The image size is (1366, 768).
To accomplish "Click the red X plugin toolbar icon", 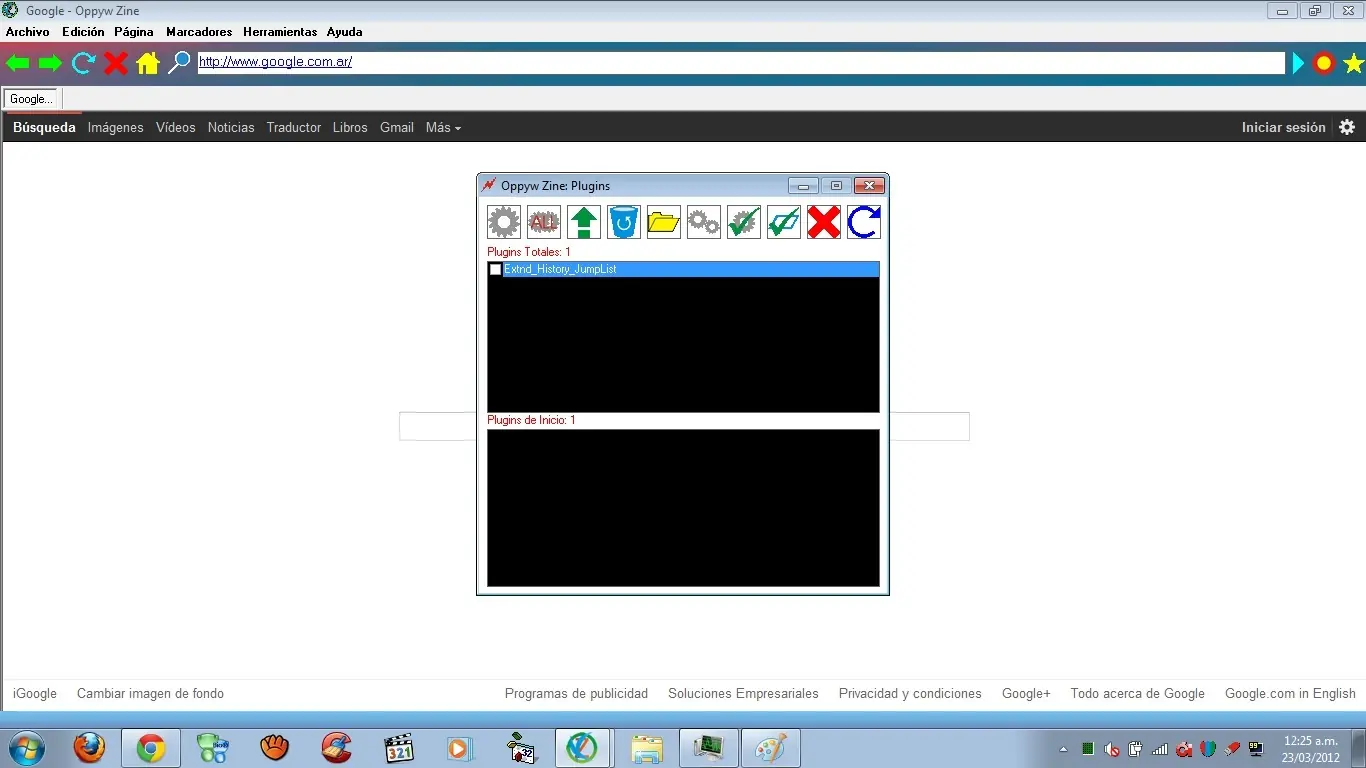I will (x=824, y=222).
